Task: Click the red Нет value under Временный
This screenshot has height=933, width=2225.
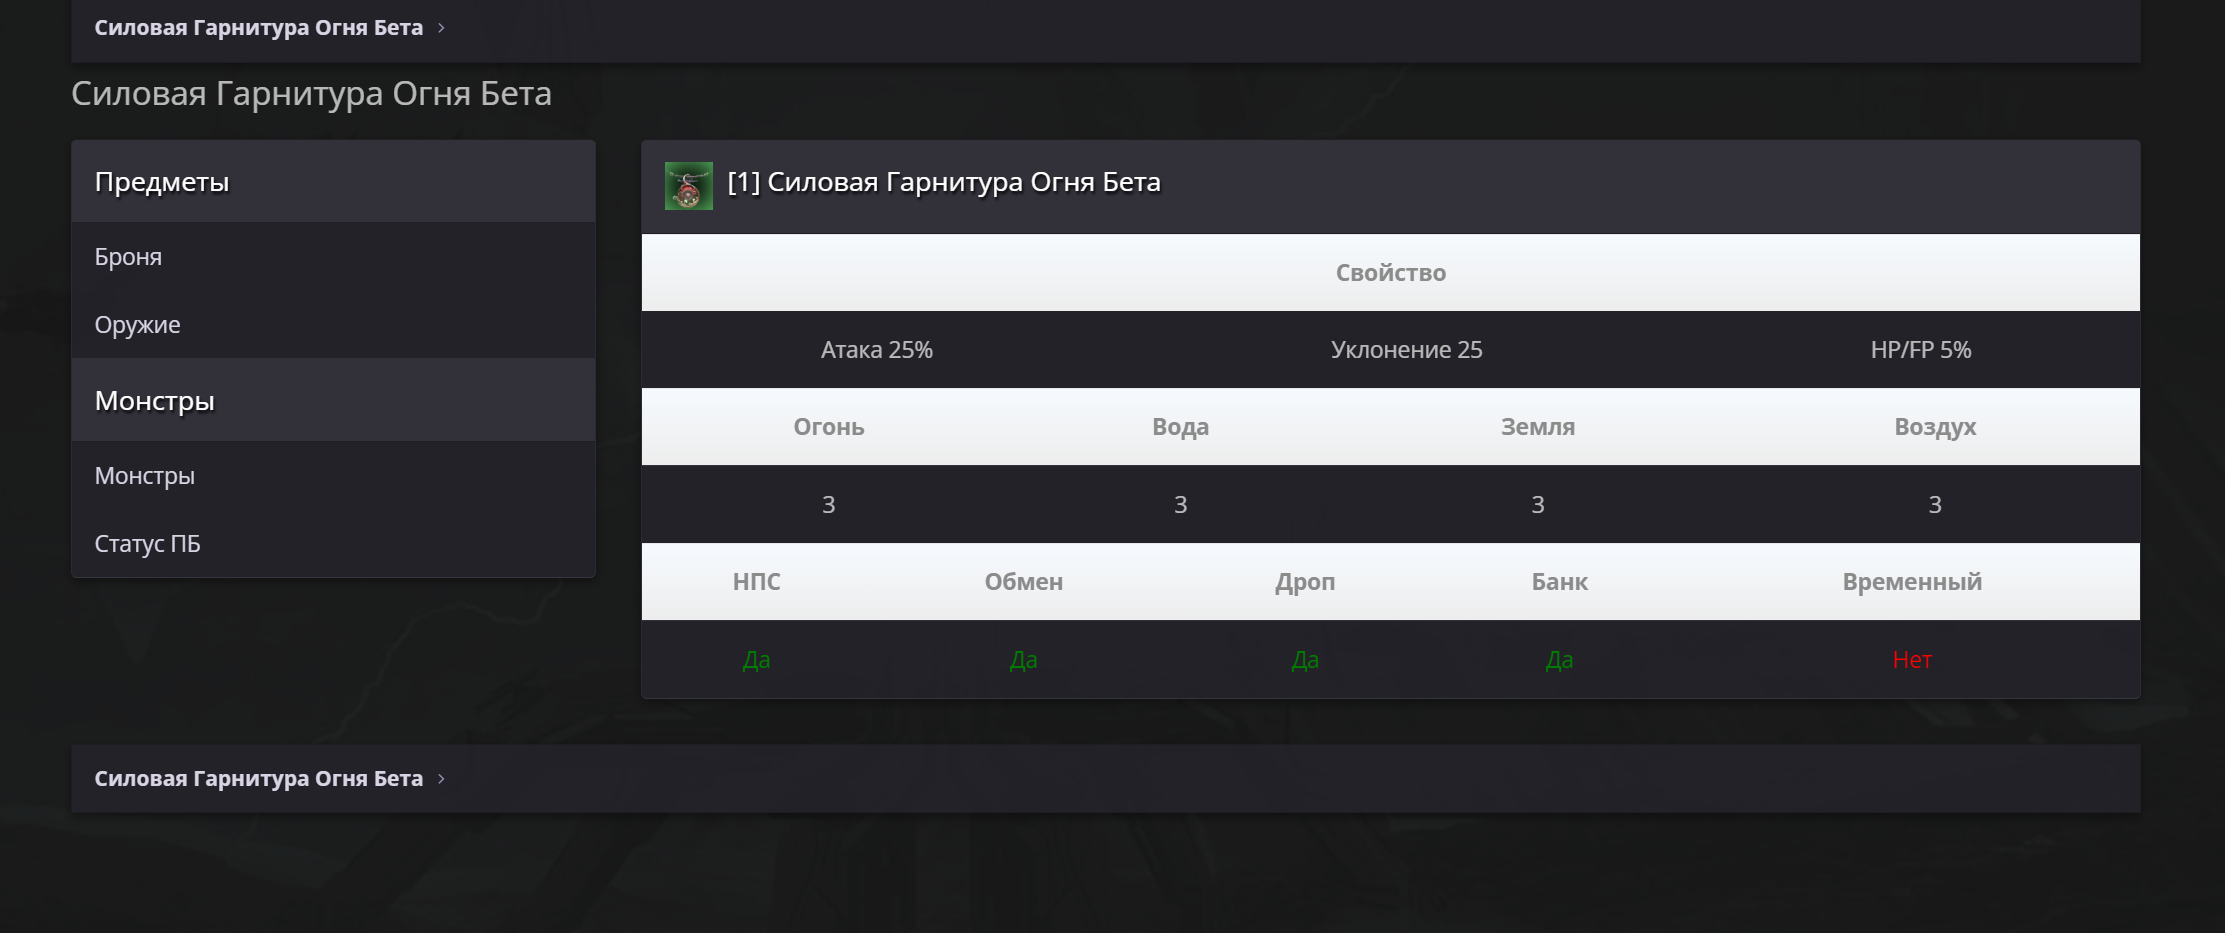Action: [x=1912, y=660]
